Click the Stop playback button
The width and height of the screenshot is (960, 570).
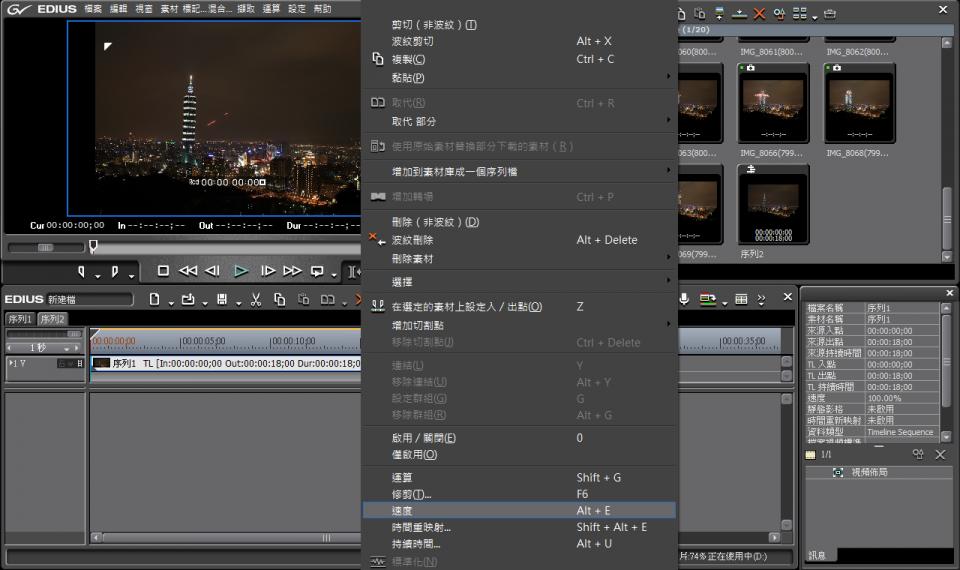click(x=163, y=271)
